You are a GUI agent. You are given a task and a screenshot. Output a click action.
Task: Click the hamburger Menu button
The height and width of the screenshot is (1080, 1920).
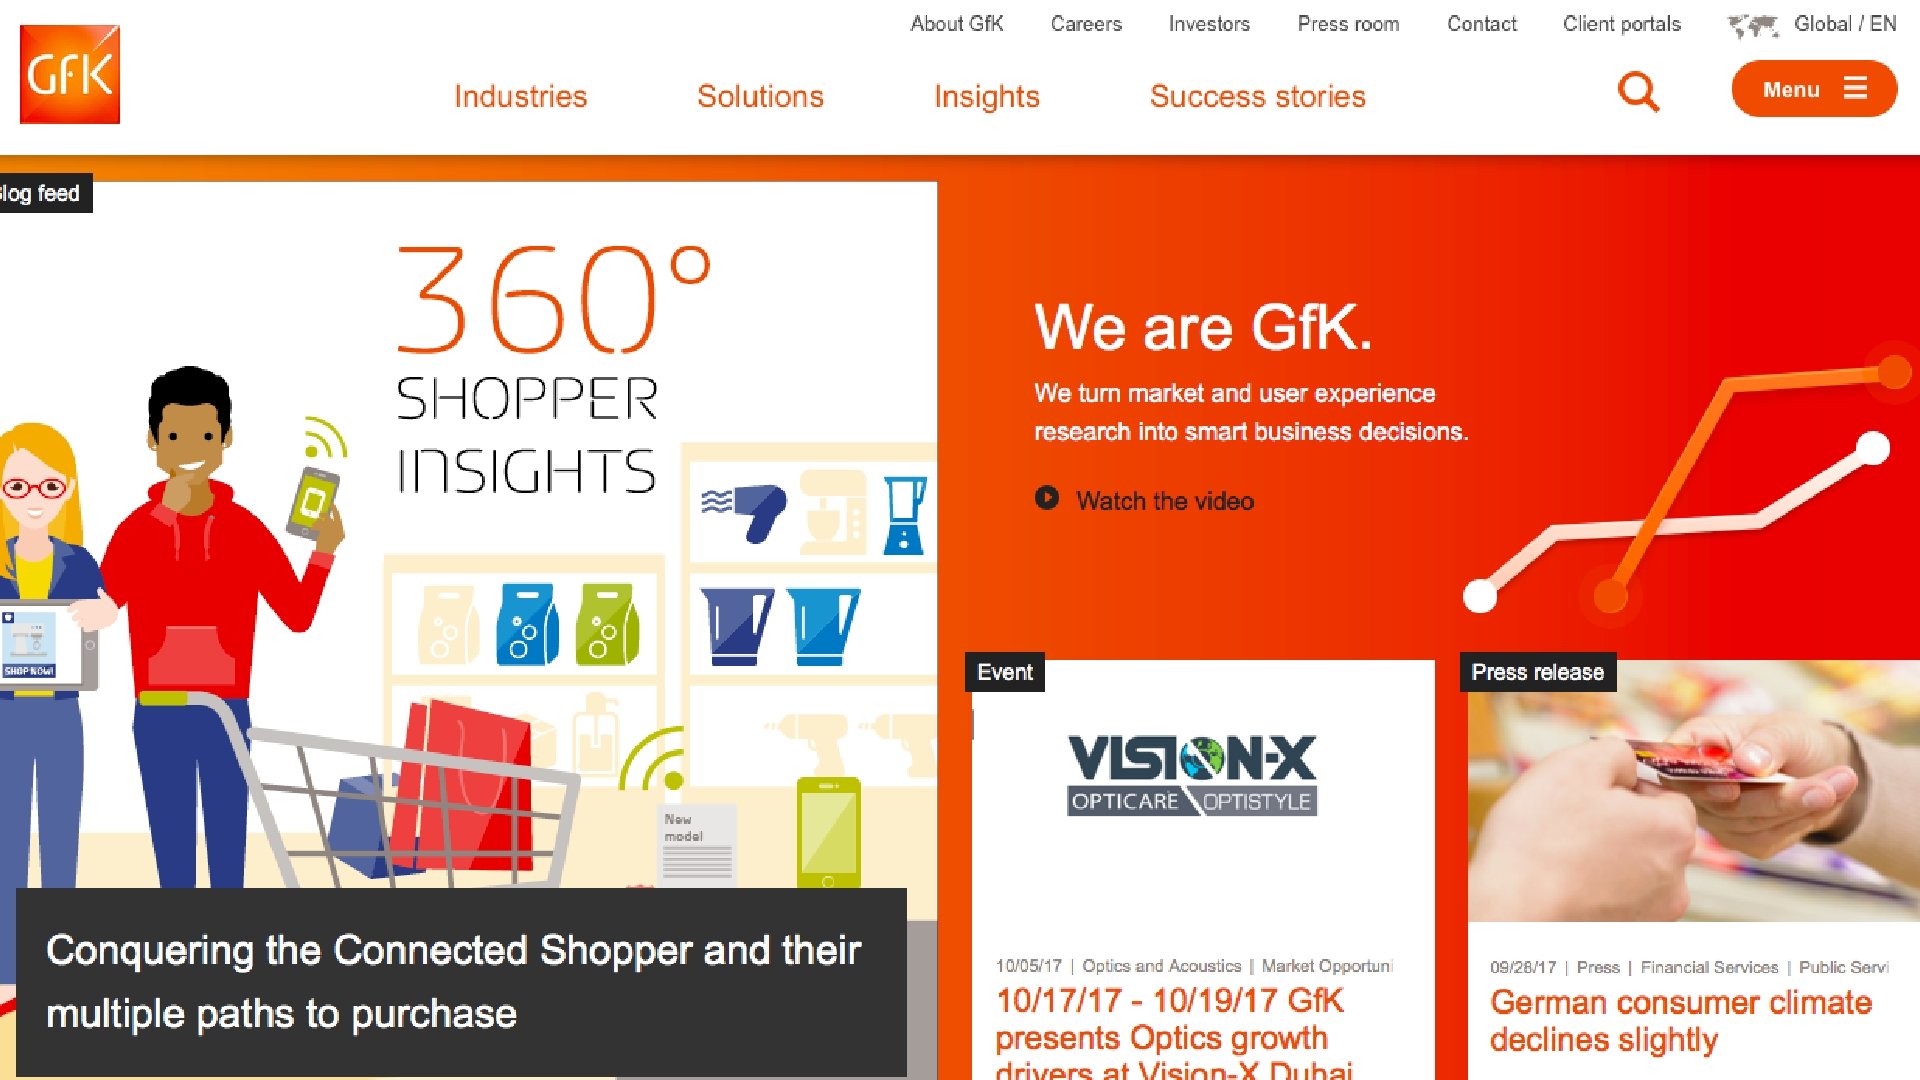(x=1814, y=89)
